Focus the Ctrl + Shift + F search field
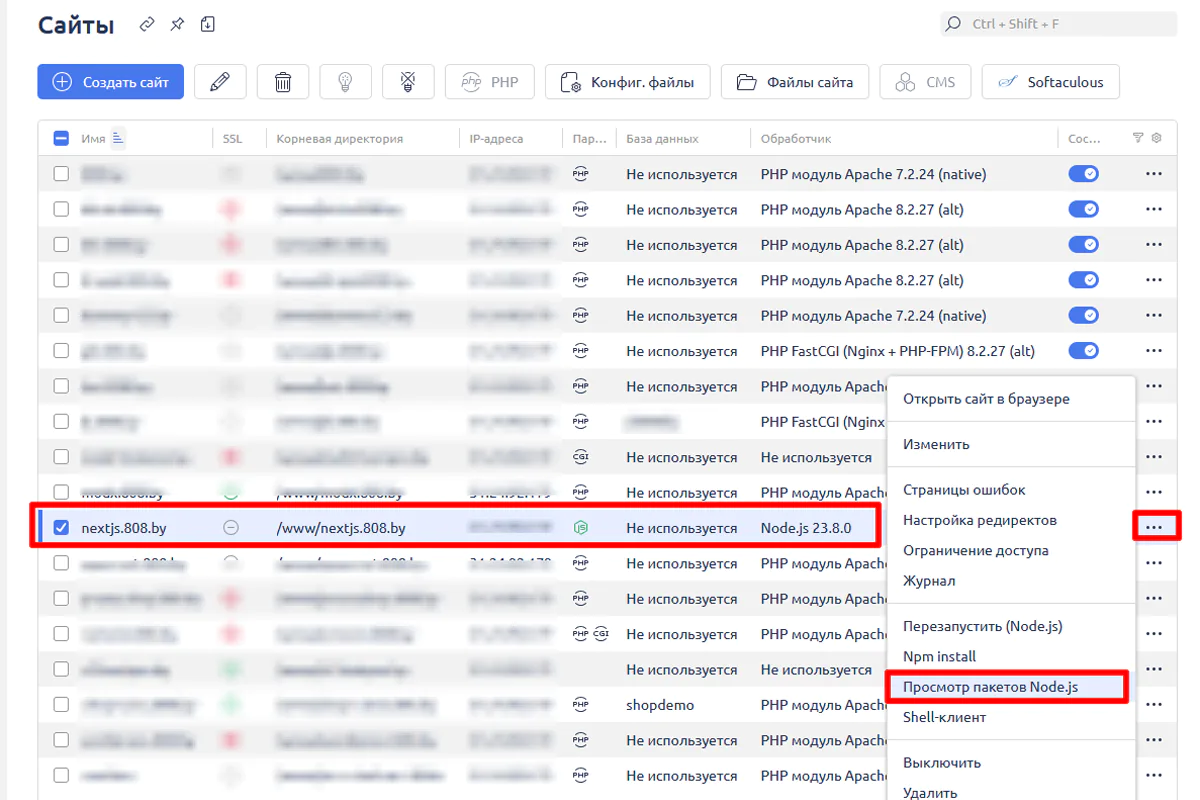 coord(1057,24)
